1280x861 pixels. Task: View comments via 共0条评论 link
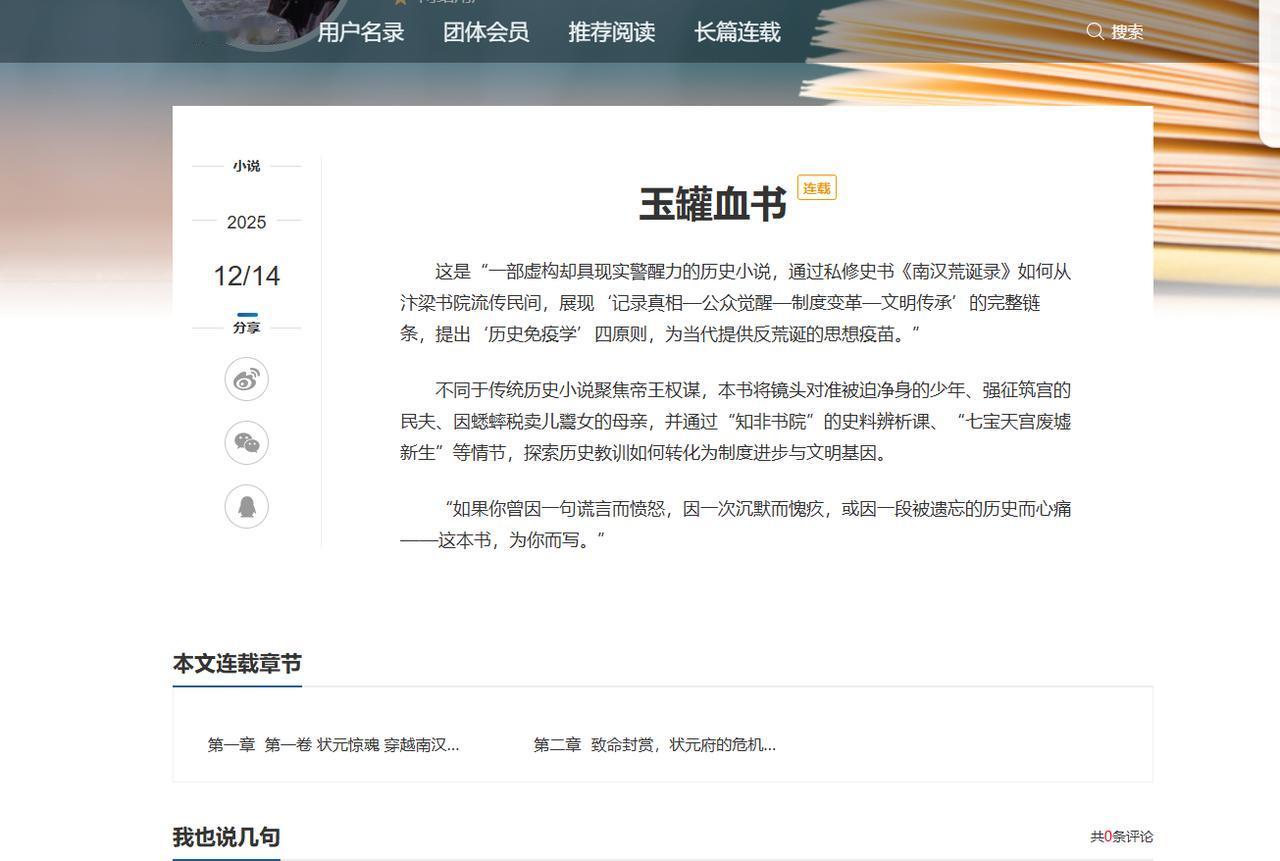tap(1122, 837)
